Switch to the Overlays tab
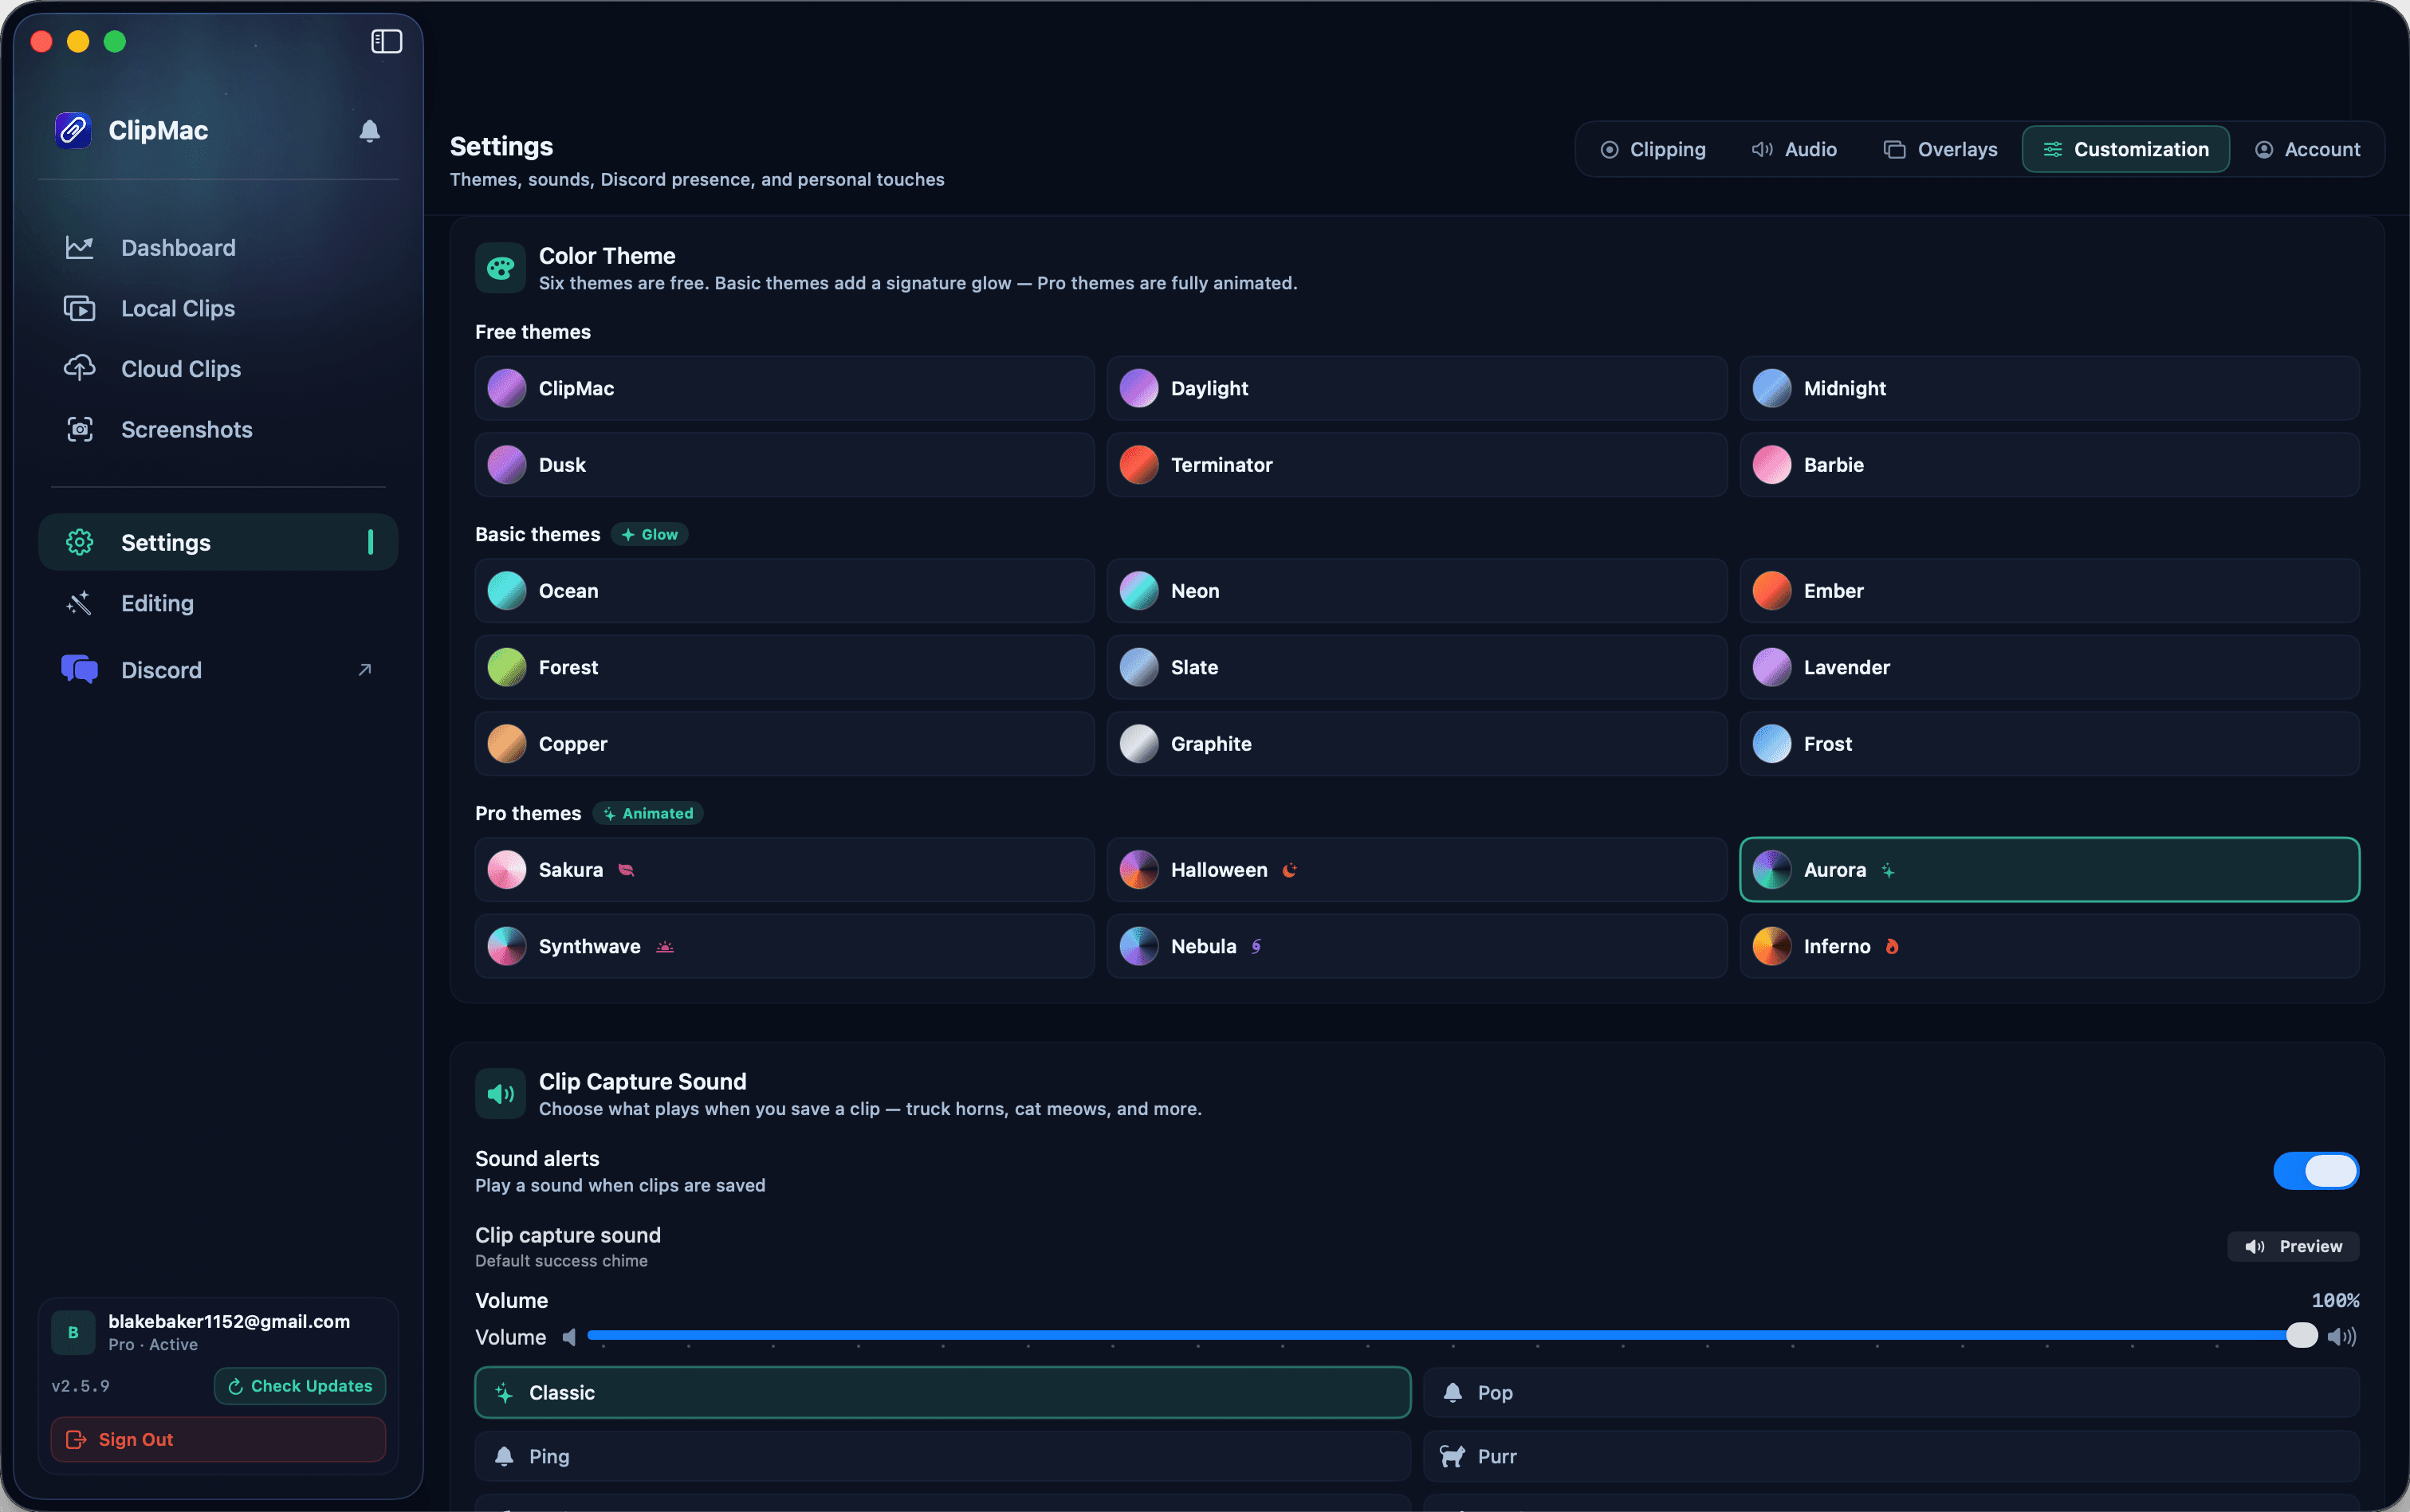This screenshot has width=2410, height=1512. point(1940,149)
